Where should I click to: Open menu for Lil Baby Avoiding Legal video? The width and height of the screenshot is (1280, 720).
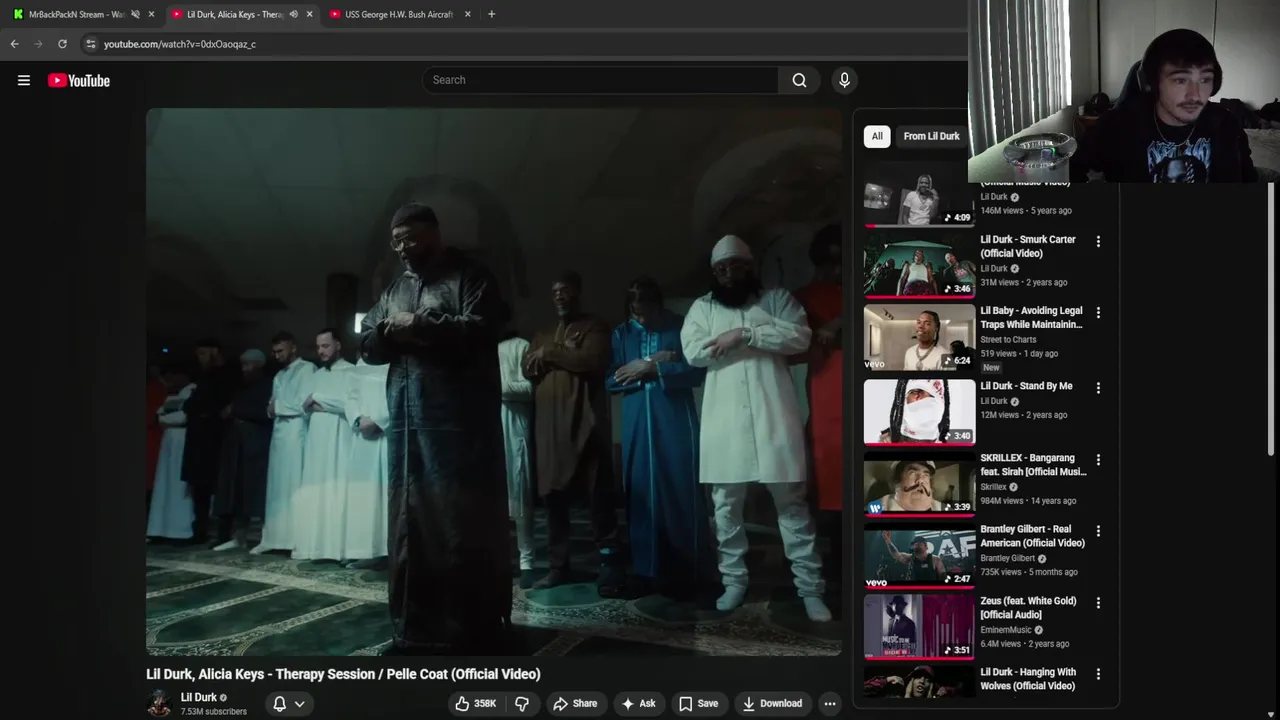(x=1098, y=312)
